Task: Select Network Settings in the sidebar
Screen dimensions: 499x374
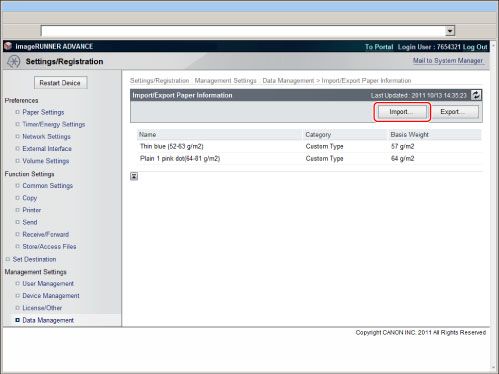Action: coord(46,136)
